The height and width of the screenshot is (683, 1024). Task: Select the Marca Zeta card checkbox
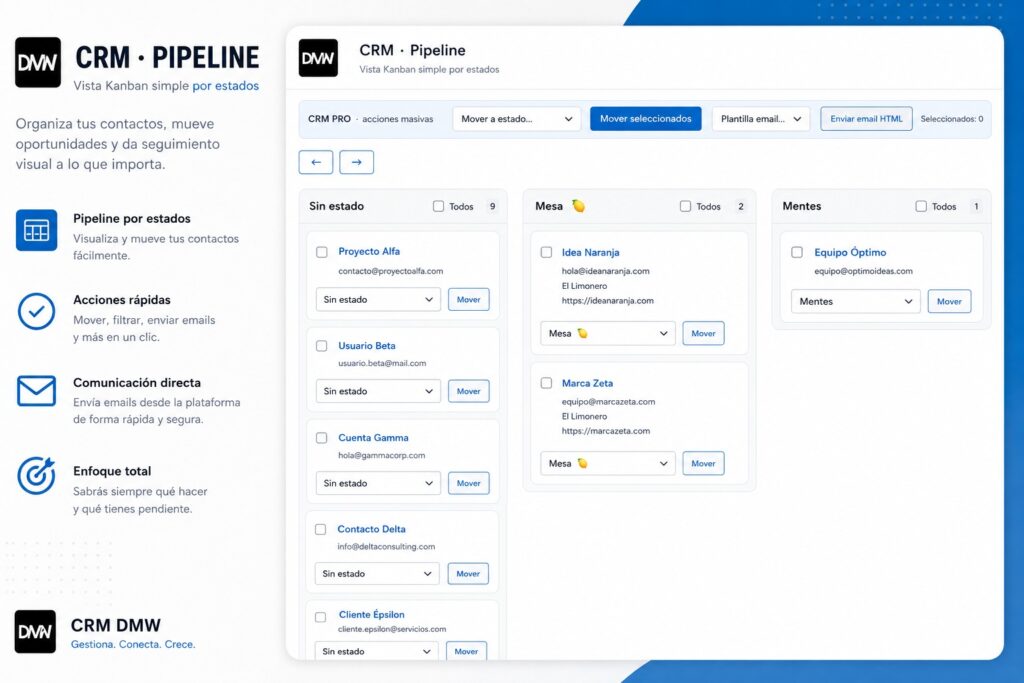point(547,383)
